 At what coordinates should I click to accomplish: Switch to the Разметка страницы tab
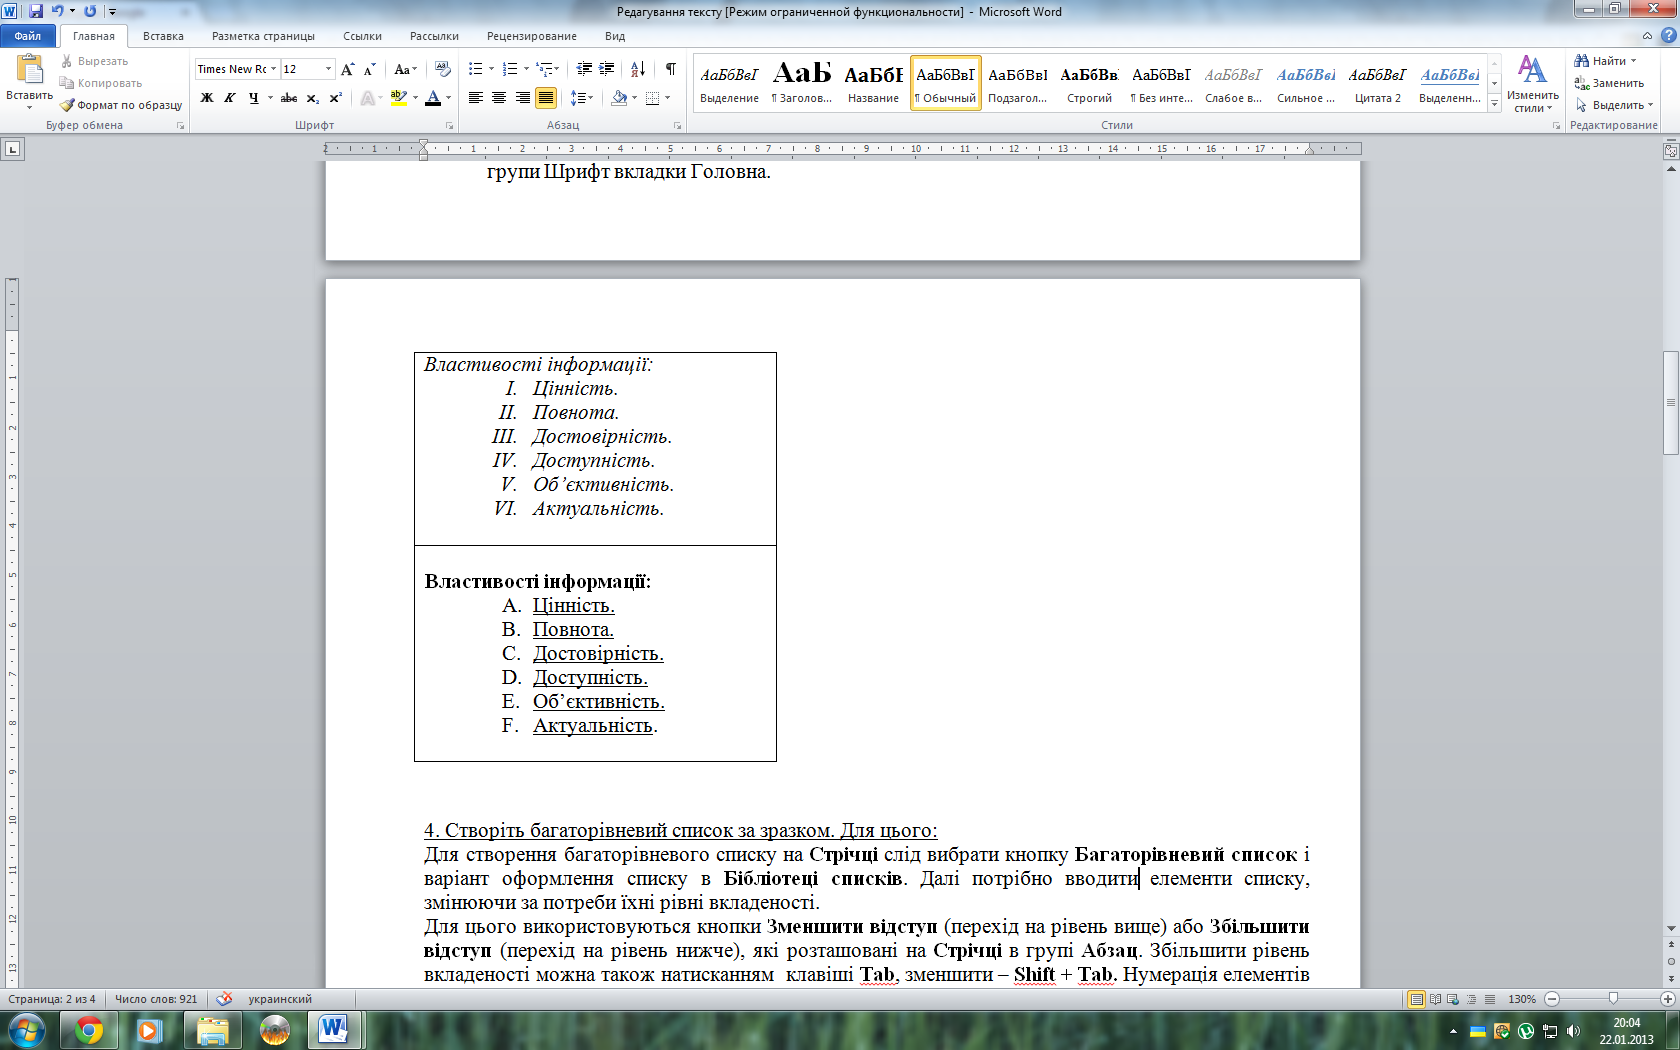[x=263, y=36]
